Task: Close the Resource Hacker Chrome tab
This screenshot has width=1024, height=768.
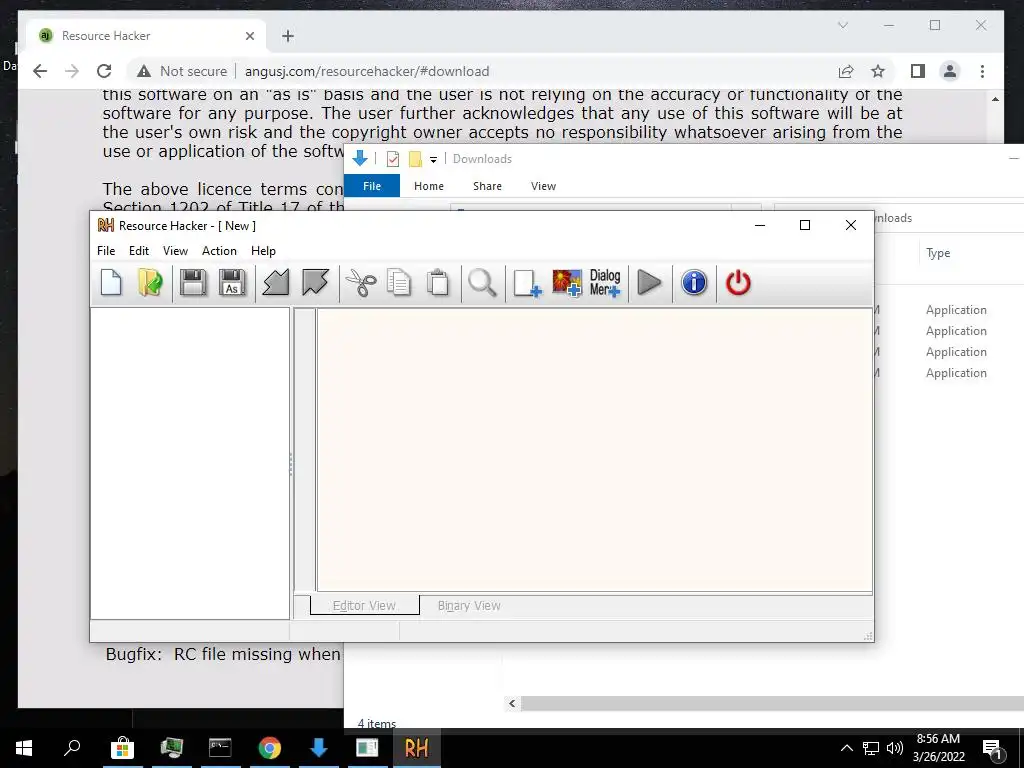Action: point(249,36)
